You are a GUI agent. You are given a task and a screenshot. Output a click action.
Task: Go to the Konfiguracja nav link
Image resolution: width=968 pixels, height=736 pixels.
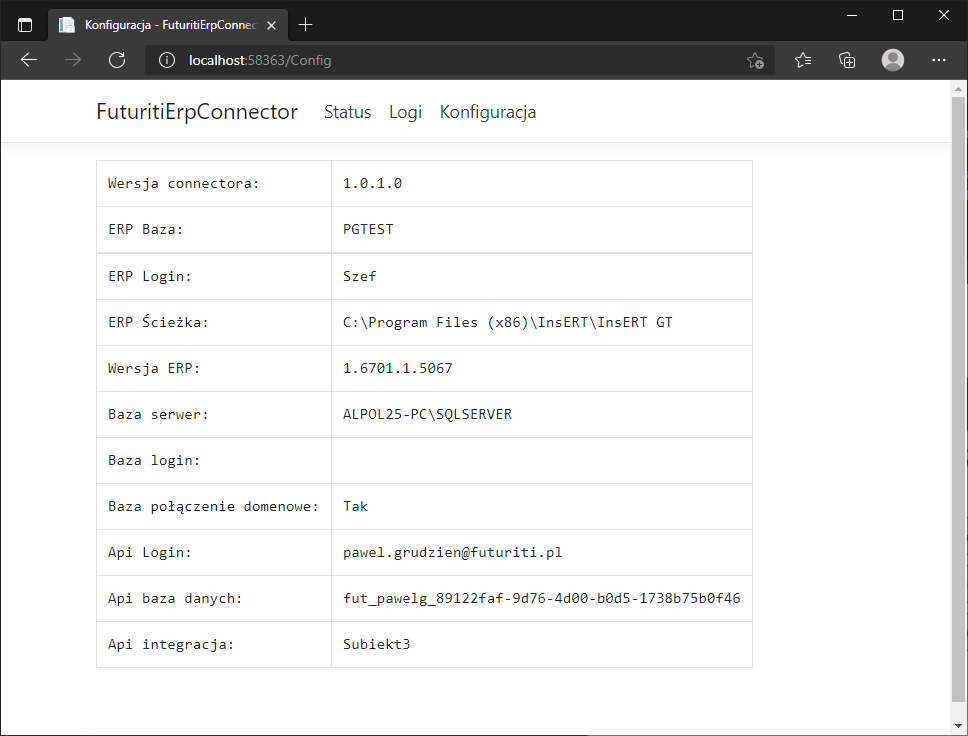pos(488,112)
